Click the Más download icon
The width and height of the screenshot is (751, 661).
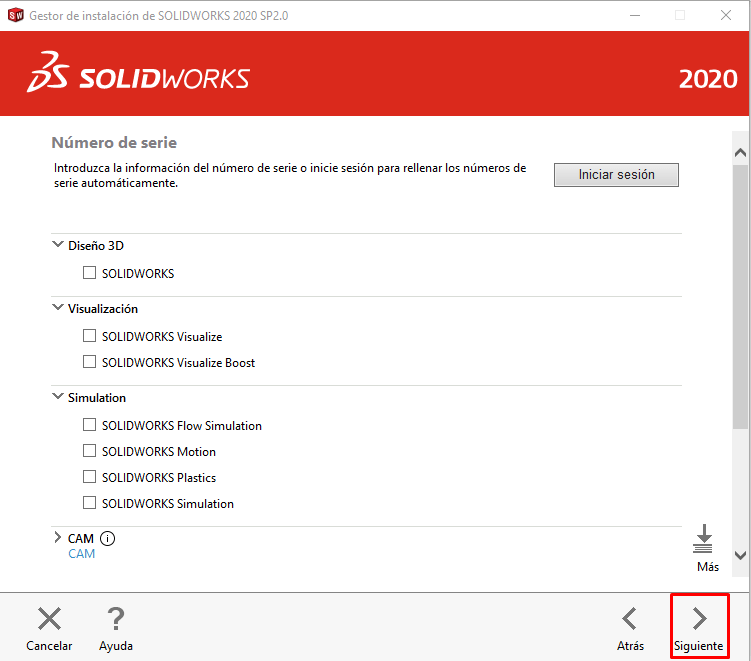703,539
